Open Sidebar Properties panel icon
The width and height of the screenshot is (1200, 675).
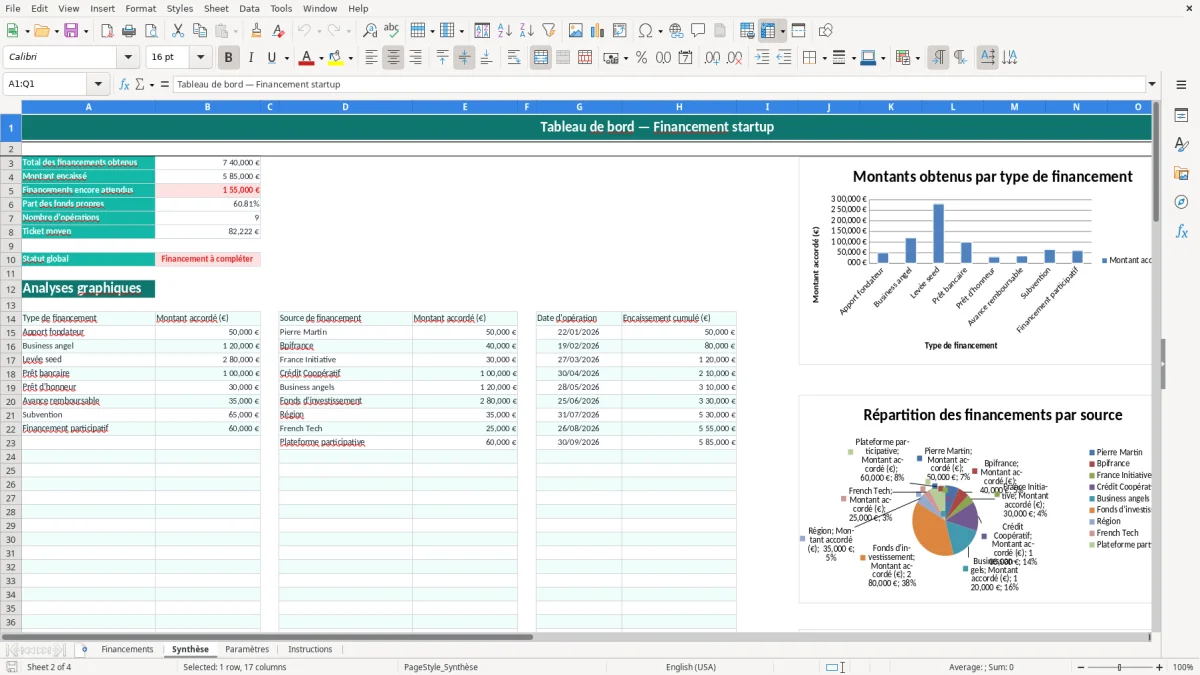1181,116
